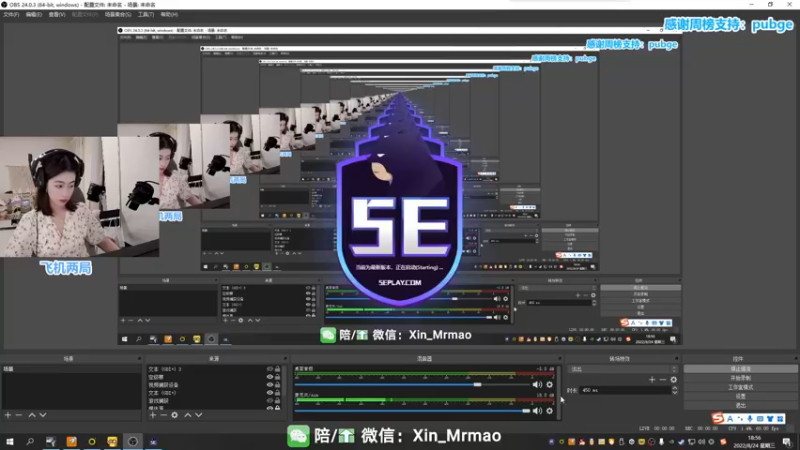Move the scene down with the arrow
Screen dimensions: 800x450
pos(43,415)
